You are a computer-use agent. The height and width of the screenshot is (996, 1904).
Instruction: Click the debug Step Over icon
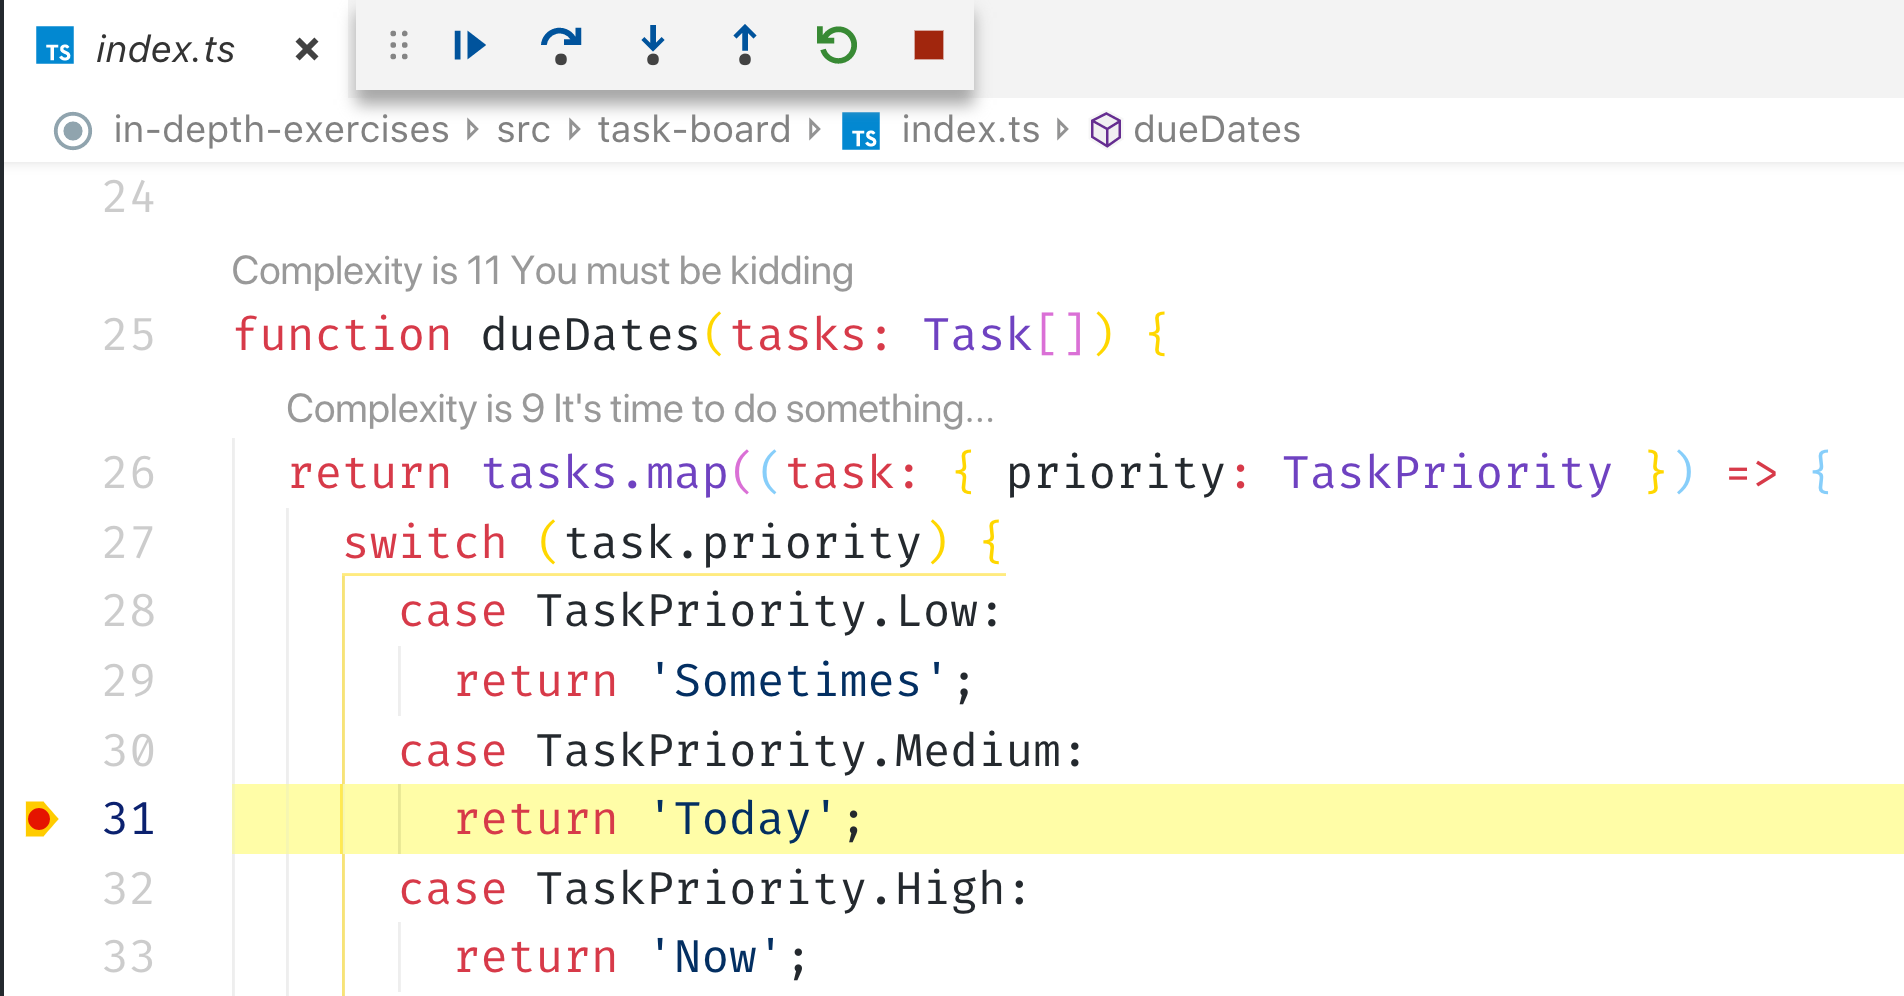click(x=561, y=45)
